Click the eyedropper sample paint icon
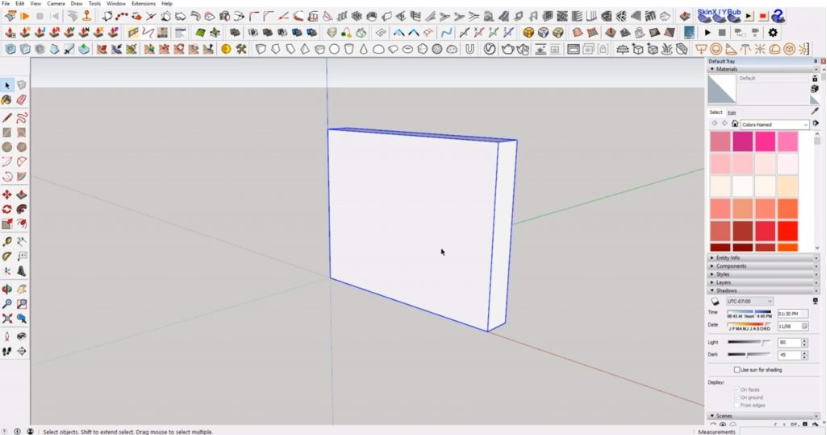Screen dimensions: 827x435 815,110
